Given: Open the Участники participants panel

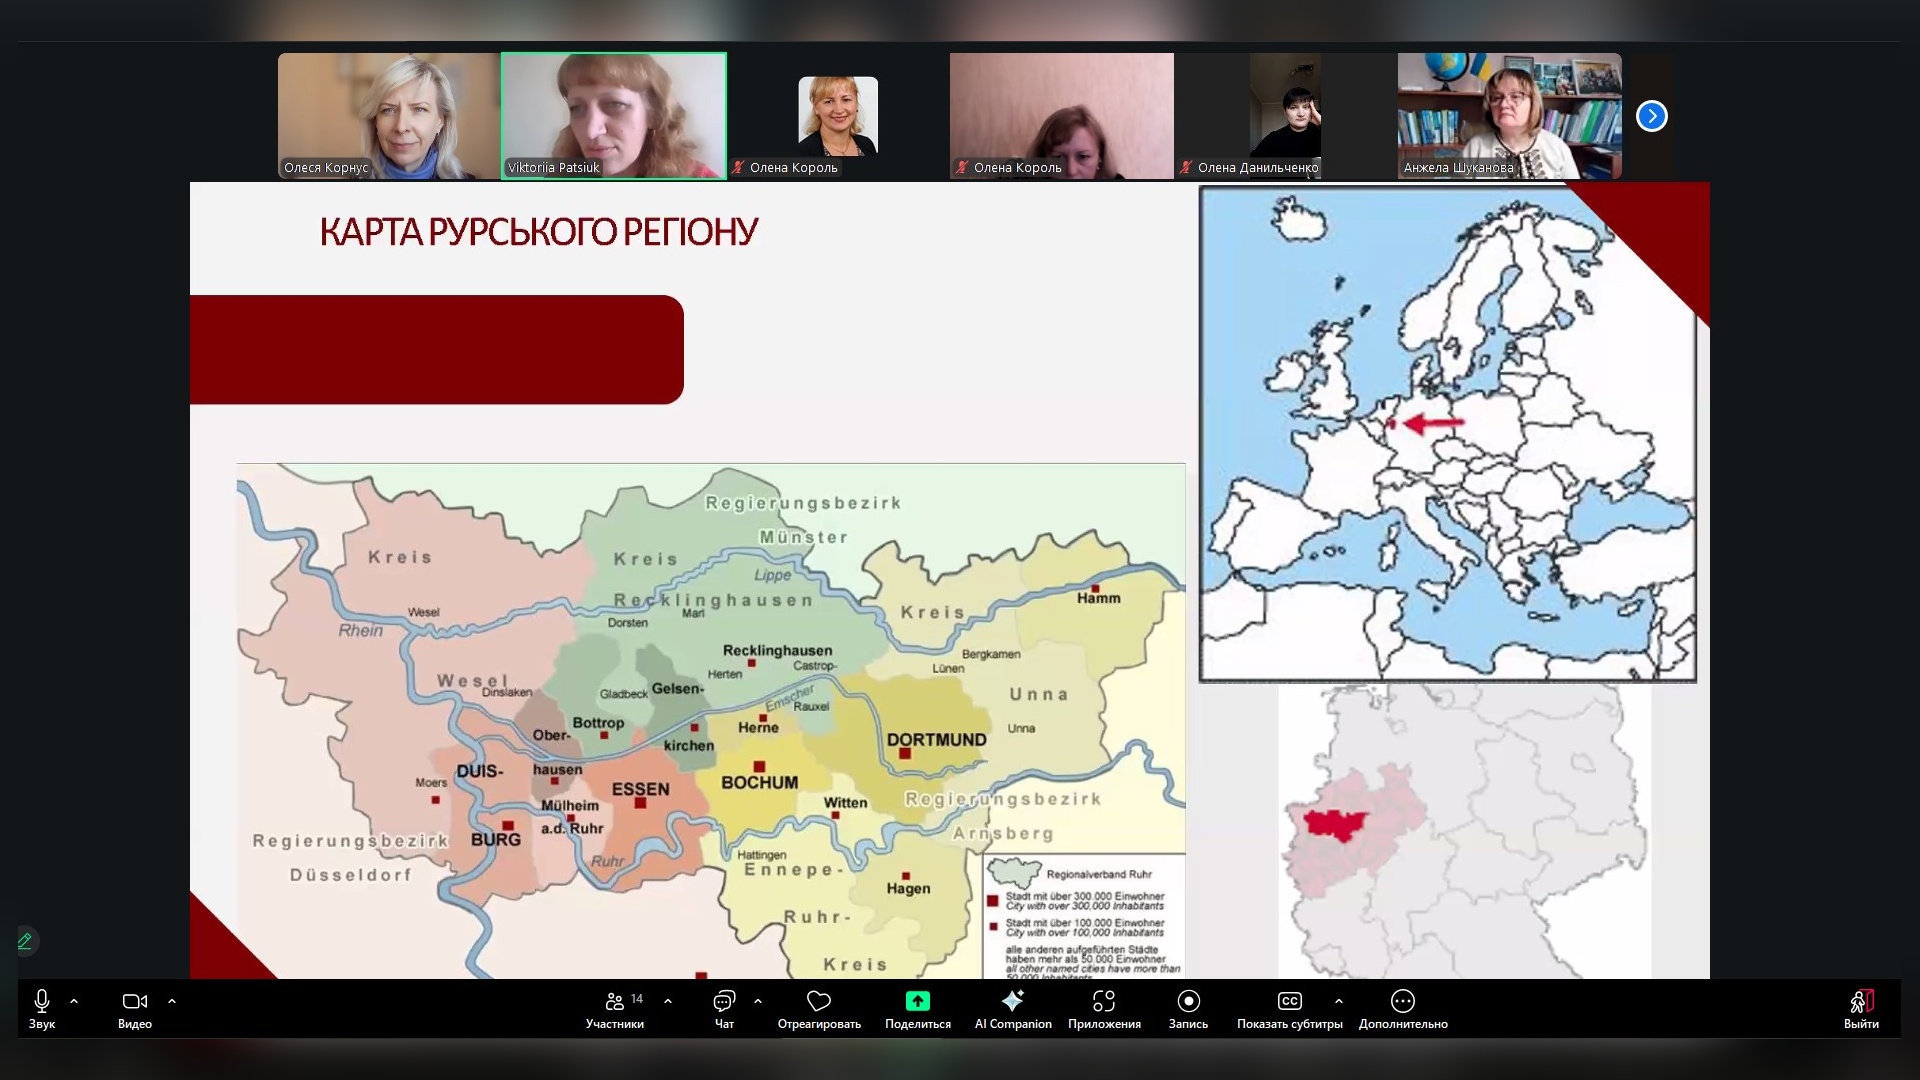Looking at the screenshot, I should [615, 1003].
